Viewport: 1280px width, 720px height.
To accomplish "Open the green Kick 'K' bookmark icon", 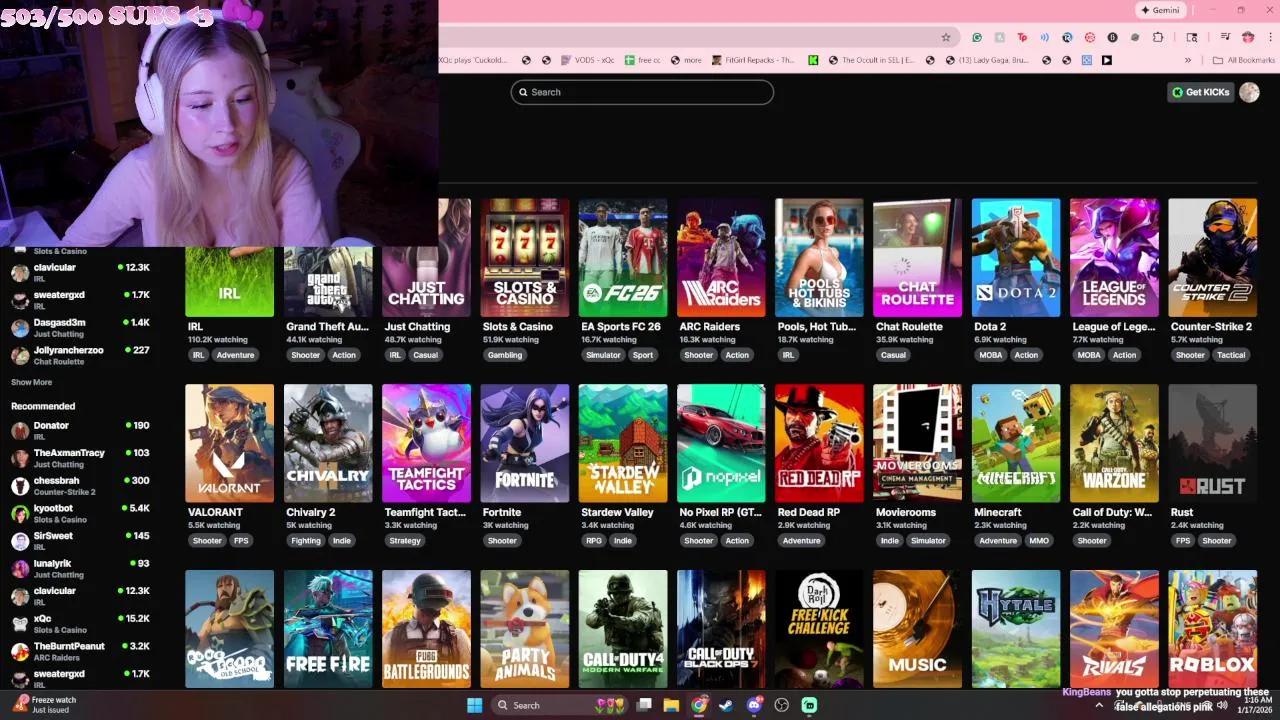I will pyautogui.click(x=813, y=60).
